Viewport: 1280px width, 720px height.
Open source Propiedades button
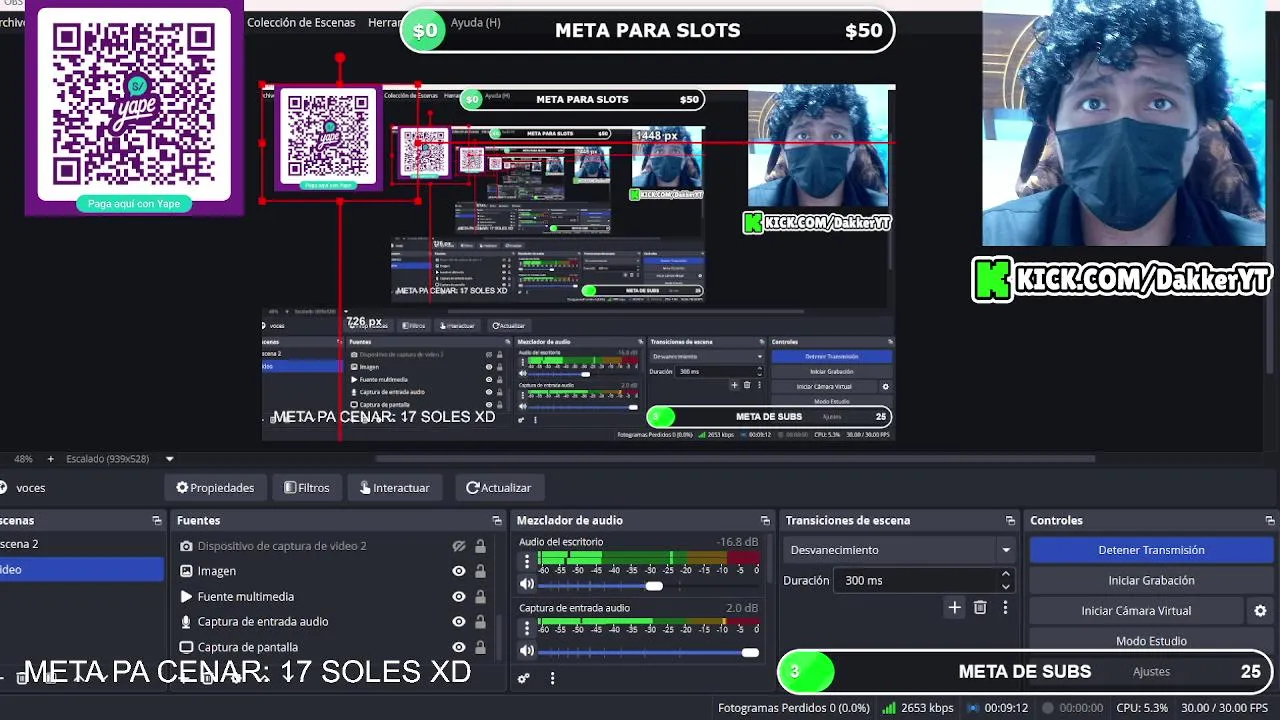tap(215, 488)
